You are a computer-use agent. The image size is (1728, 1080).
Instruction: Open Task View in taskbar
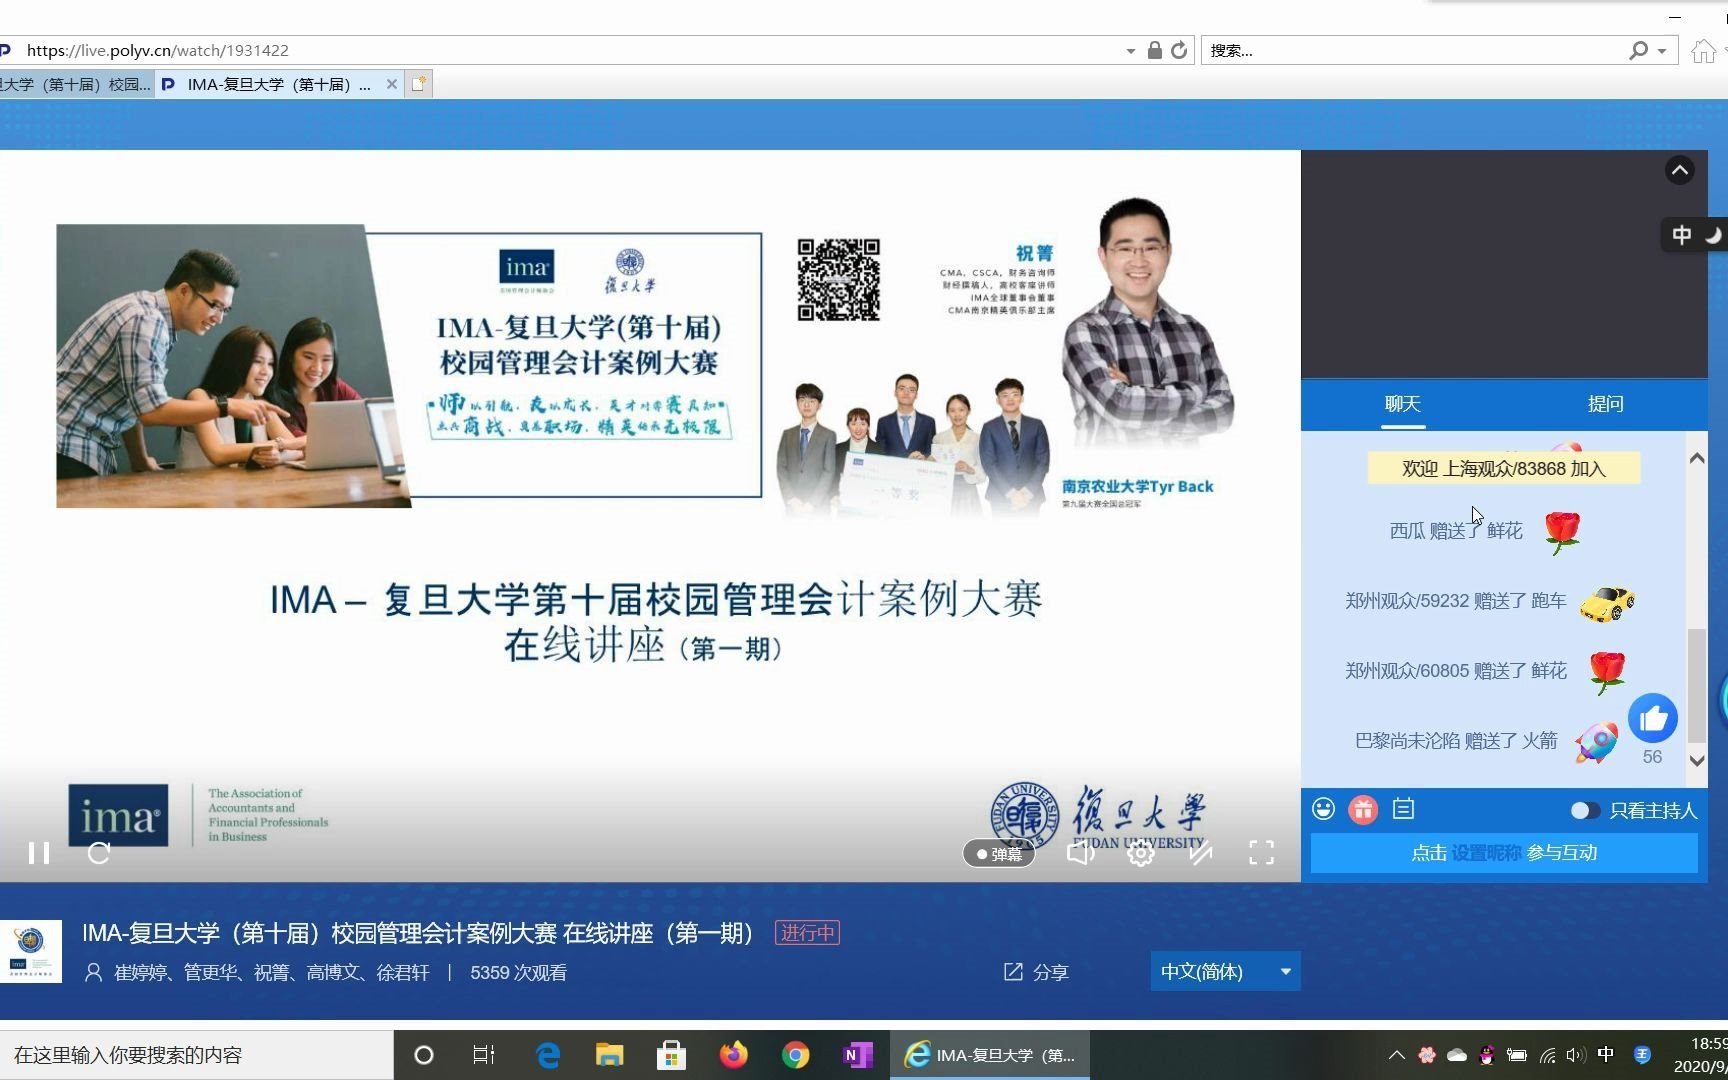[x=484, y=1055]
